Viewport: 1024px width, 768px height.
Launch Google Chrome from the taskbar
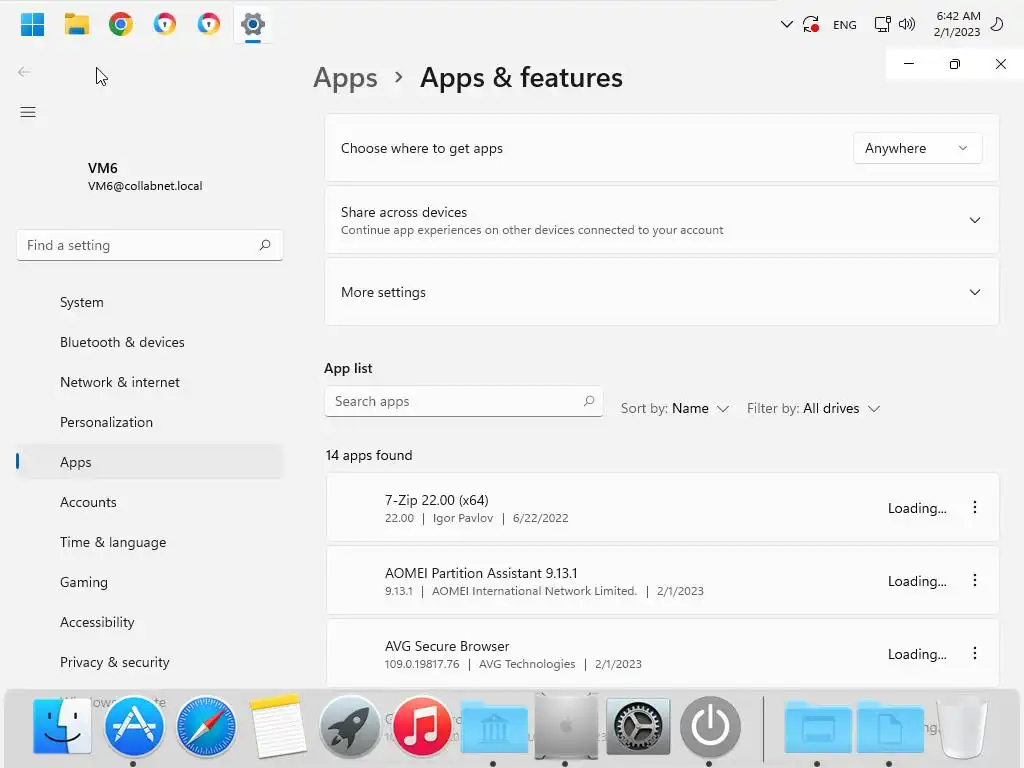pos(121,25)
